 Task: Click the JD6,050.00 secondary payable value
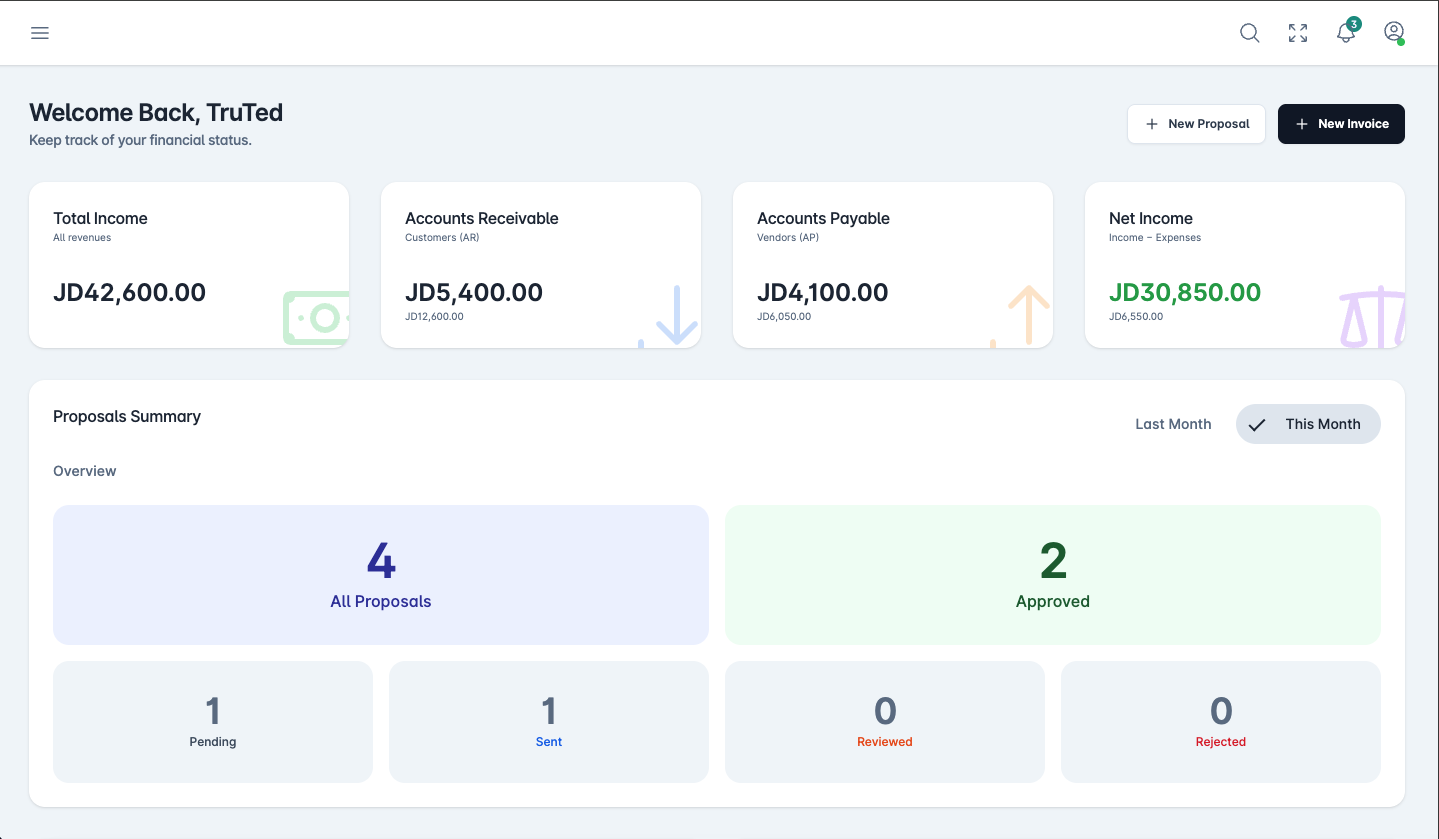[x=784, y=316]
